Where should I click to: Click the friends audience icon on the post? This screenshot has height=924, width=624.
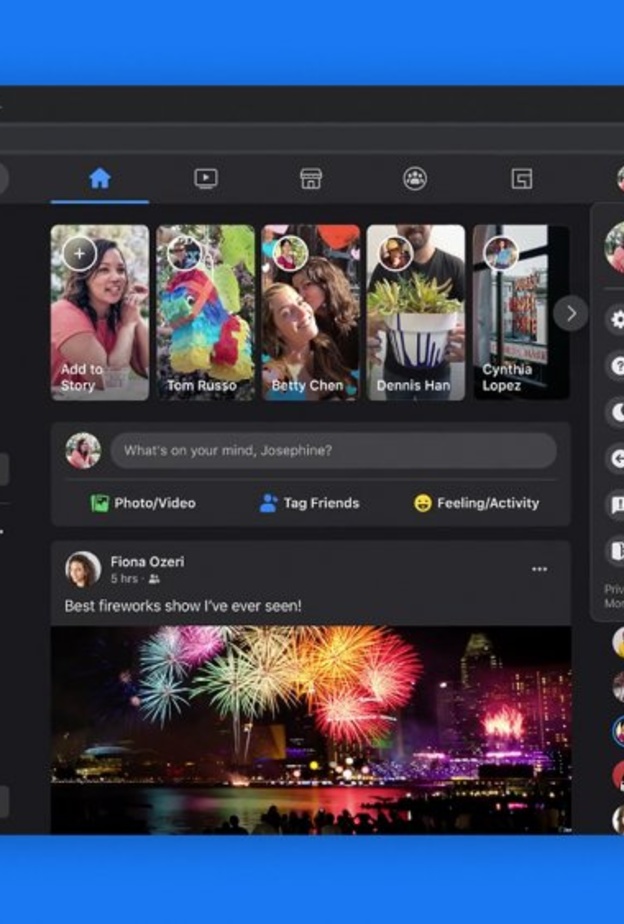coord(154,579)
